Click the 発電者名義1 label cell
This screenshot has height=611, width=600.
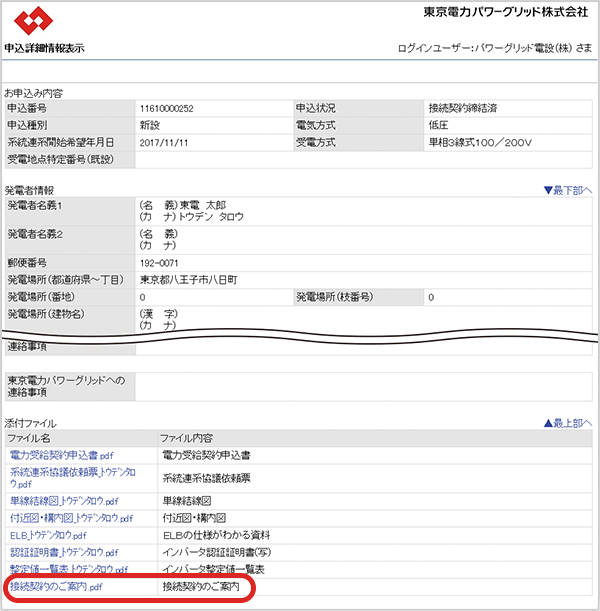pyautogui.click(x=70, y=211)
